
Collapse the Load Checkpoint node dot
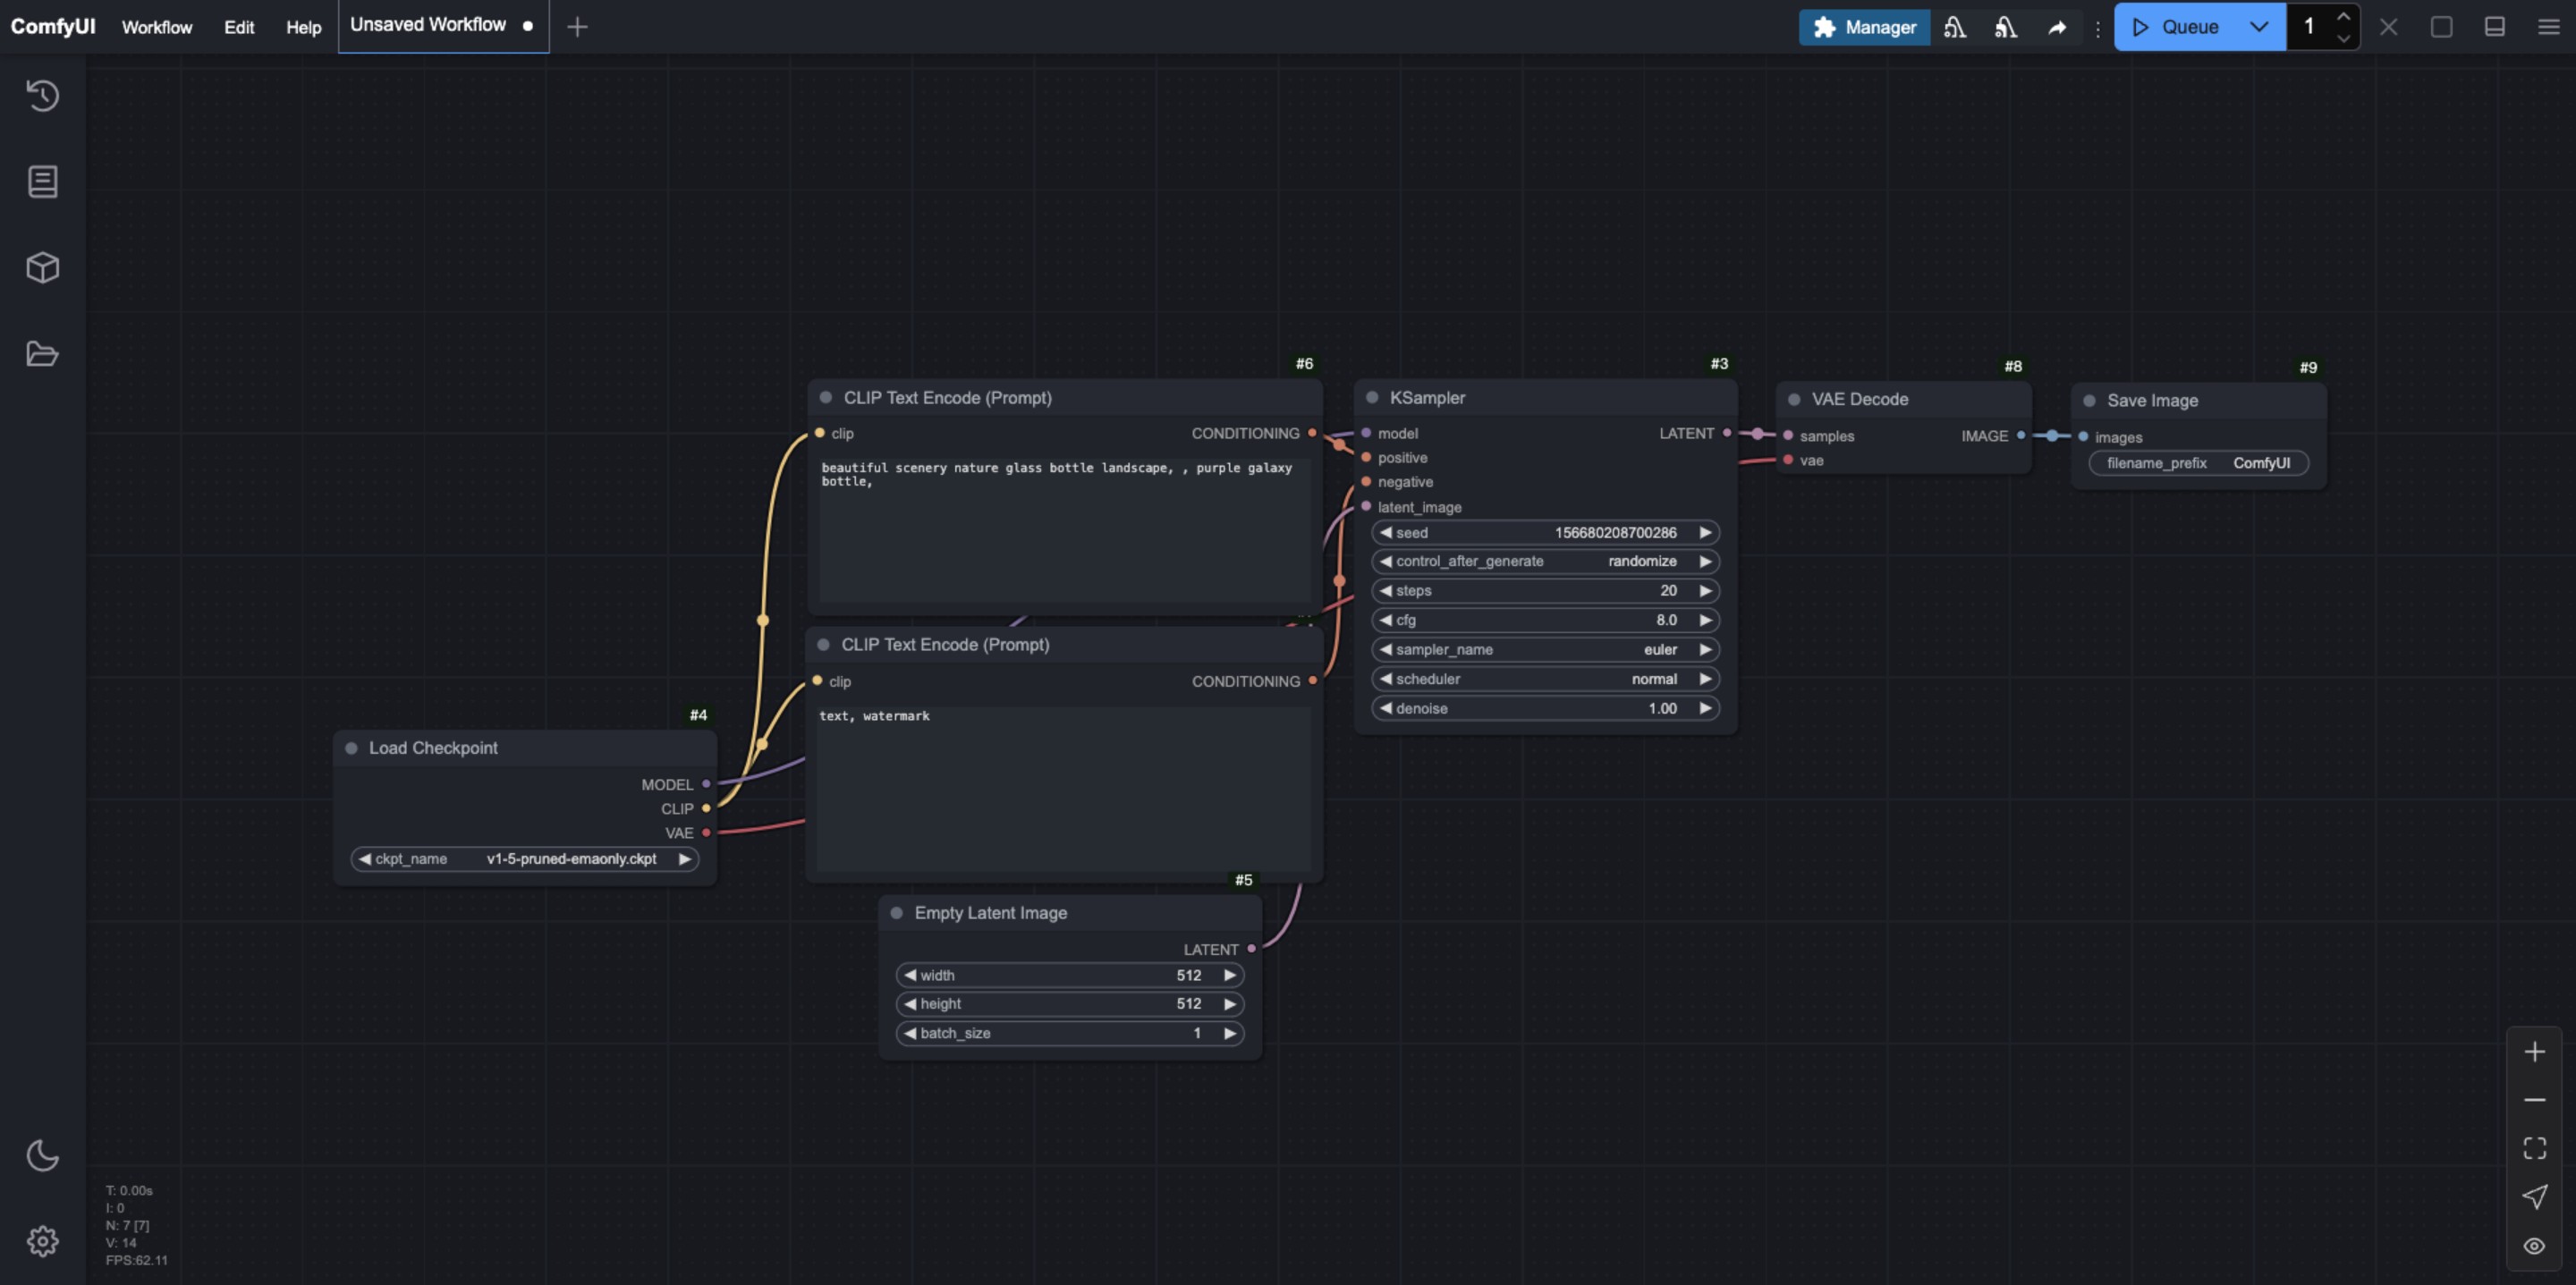point(351,748)
